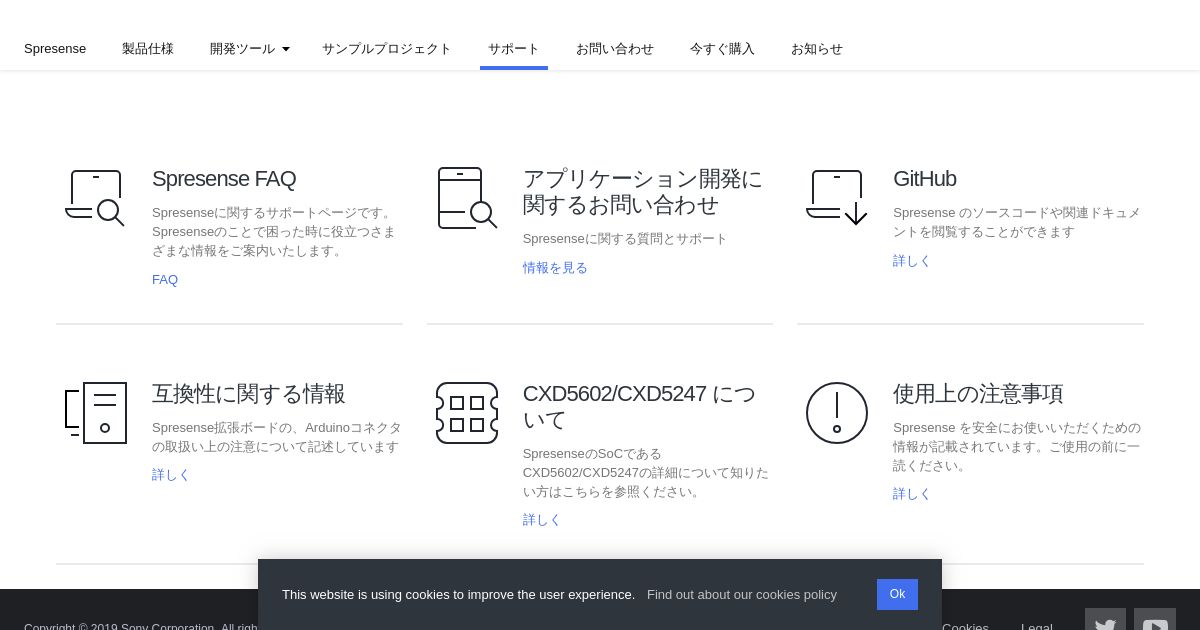Click the 互換性に関する情報 heading
1200x630 pixels.
click(x=249, y=394)
